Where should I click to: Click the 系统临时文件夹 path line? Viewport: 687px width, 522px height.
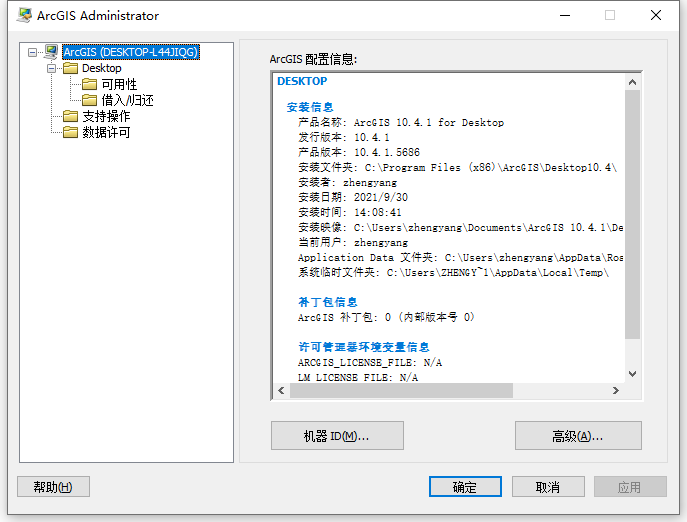453,273
